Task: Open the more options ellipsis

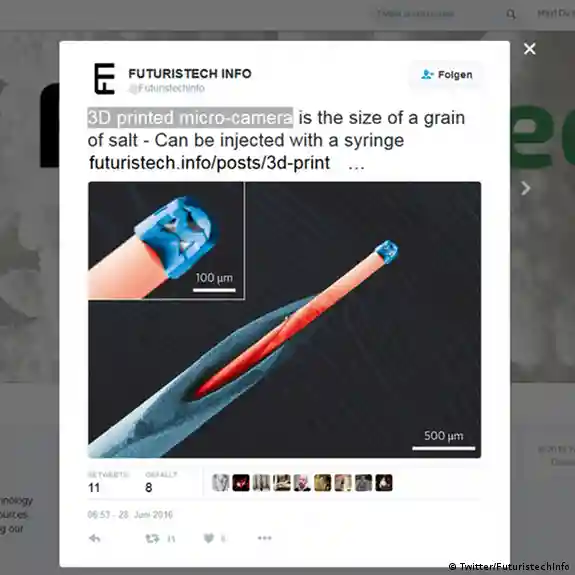Action: pos(264,538)
